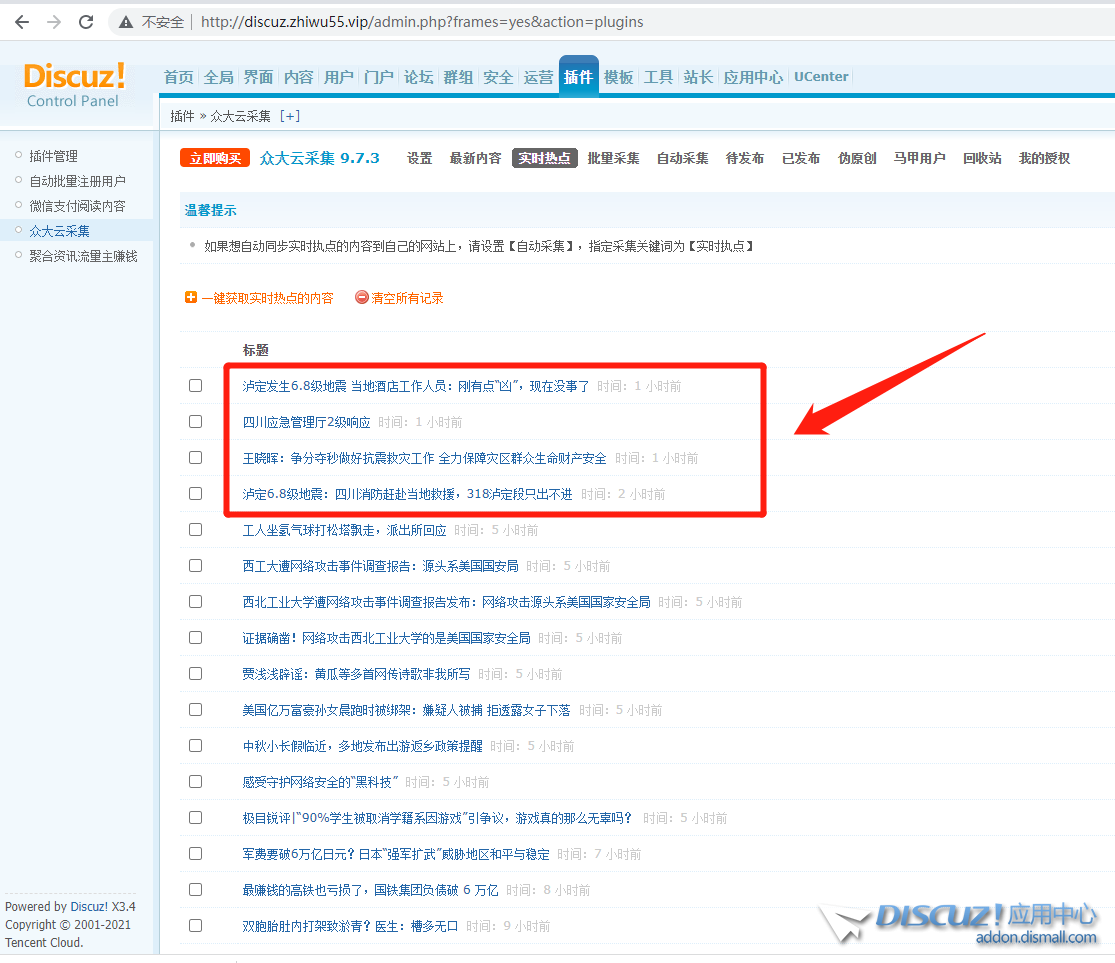Switch to the 批量采集 tab
The height and width of the screenshot is (963, 1115).
point(613,158)
